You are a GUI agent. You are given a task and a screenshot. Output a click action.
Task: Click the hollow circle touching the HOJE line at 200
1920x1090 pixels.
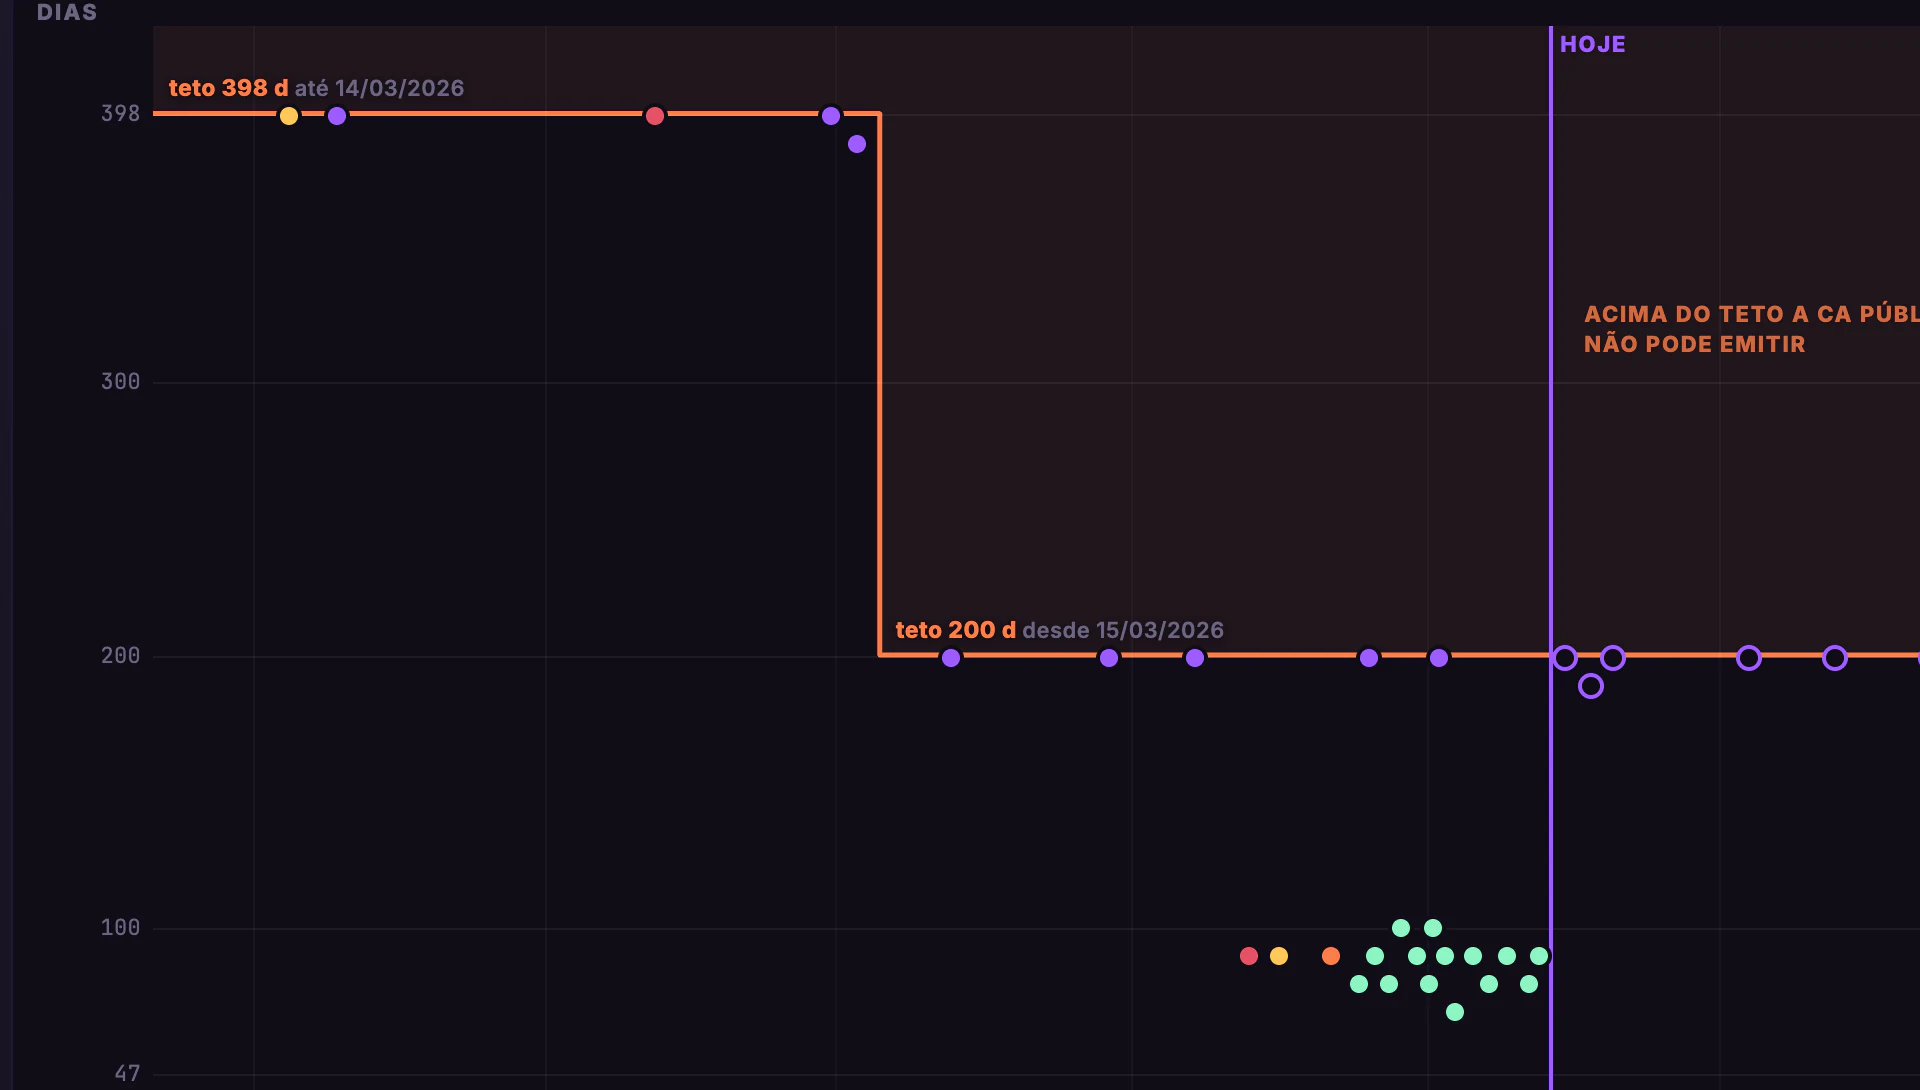pos(1565,658)
